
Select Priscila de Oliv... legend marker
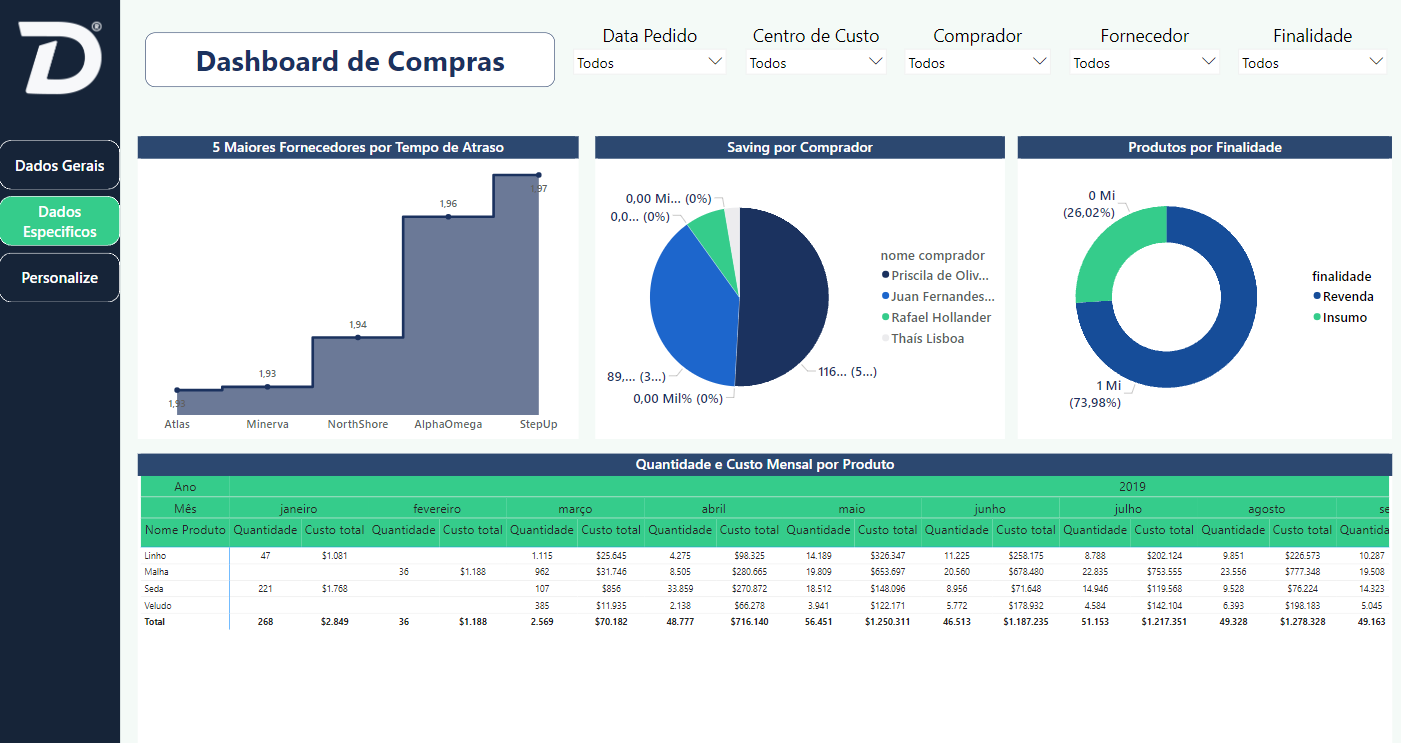[x=885, y=276]
